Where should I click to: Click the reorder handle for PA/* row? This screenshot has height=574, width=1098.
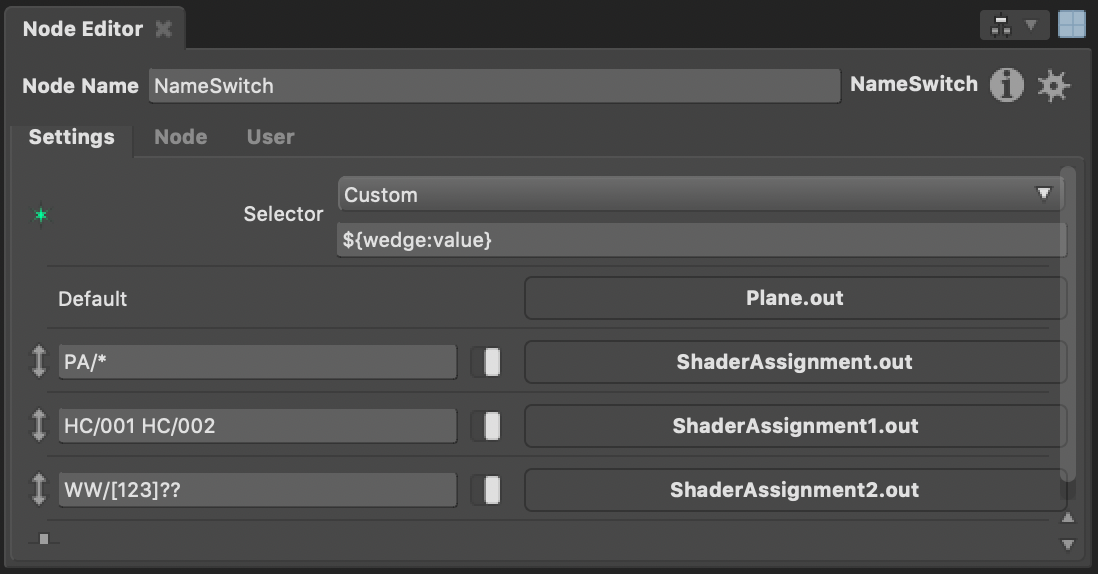tap(39, 361)
